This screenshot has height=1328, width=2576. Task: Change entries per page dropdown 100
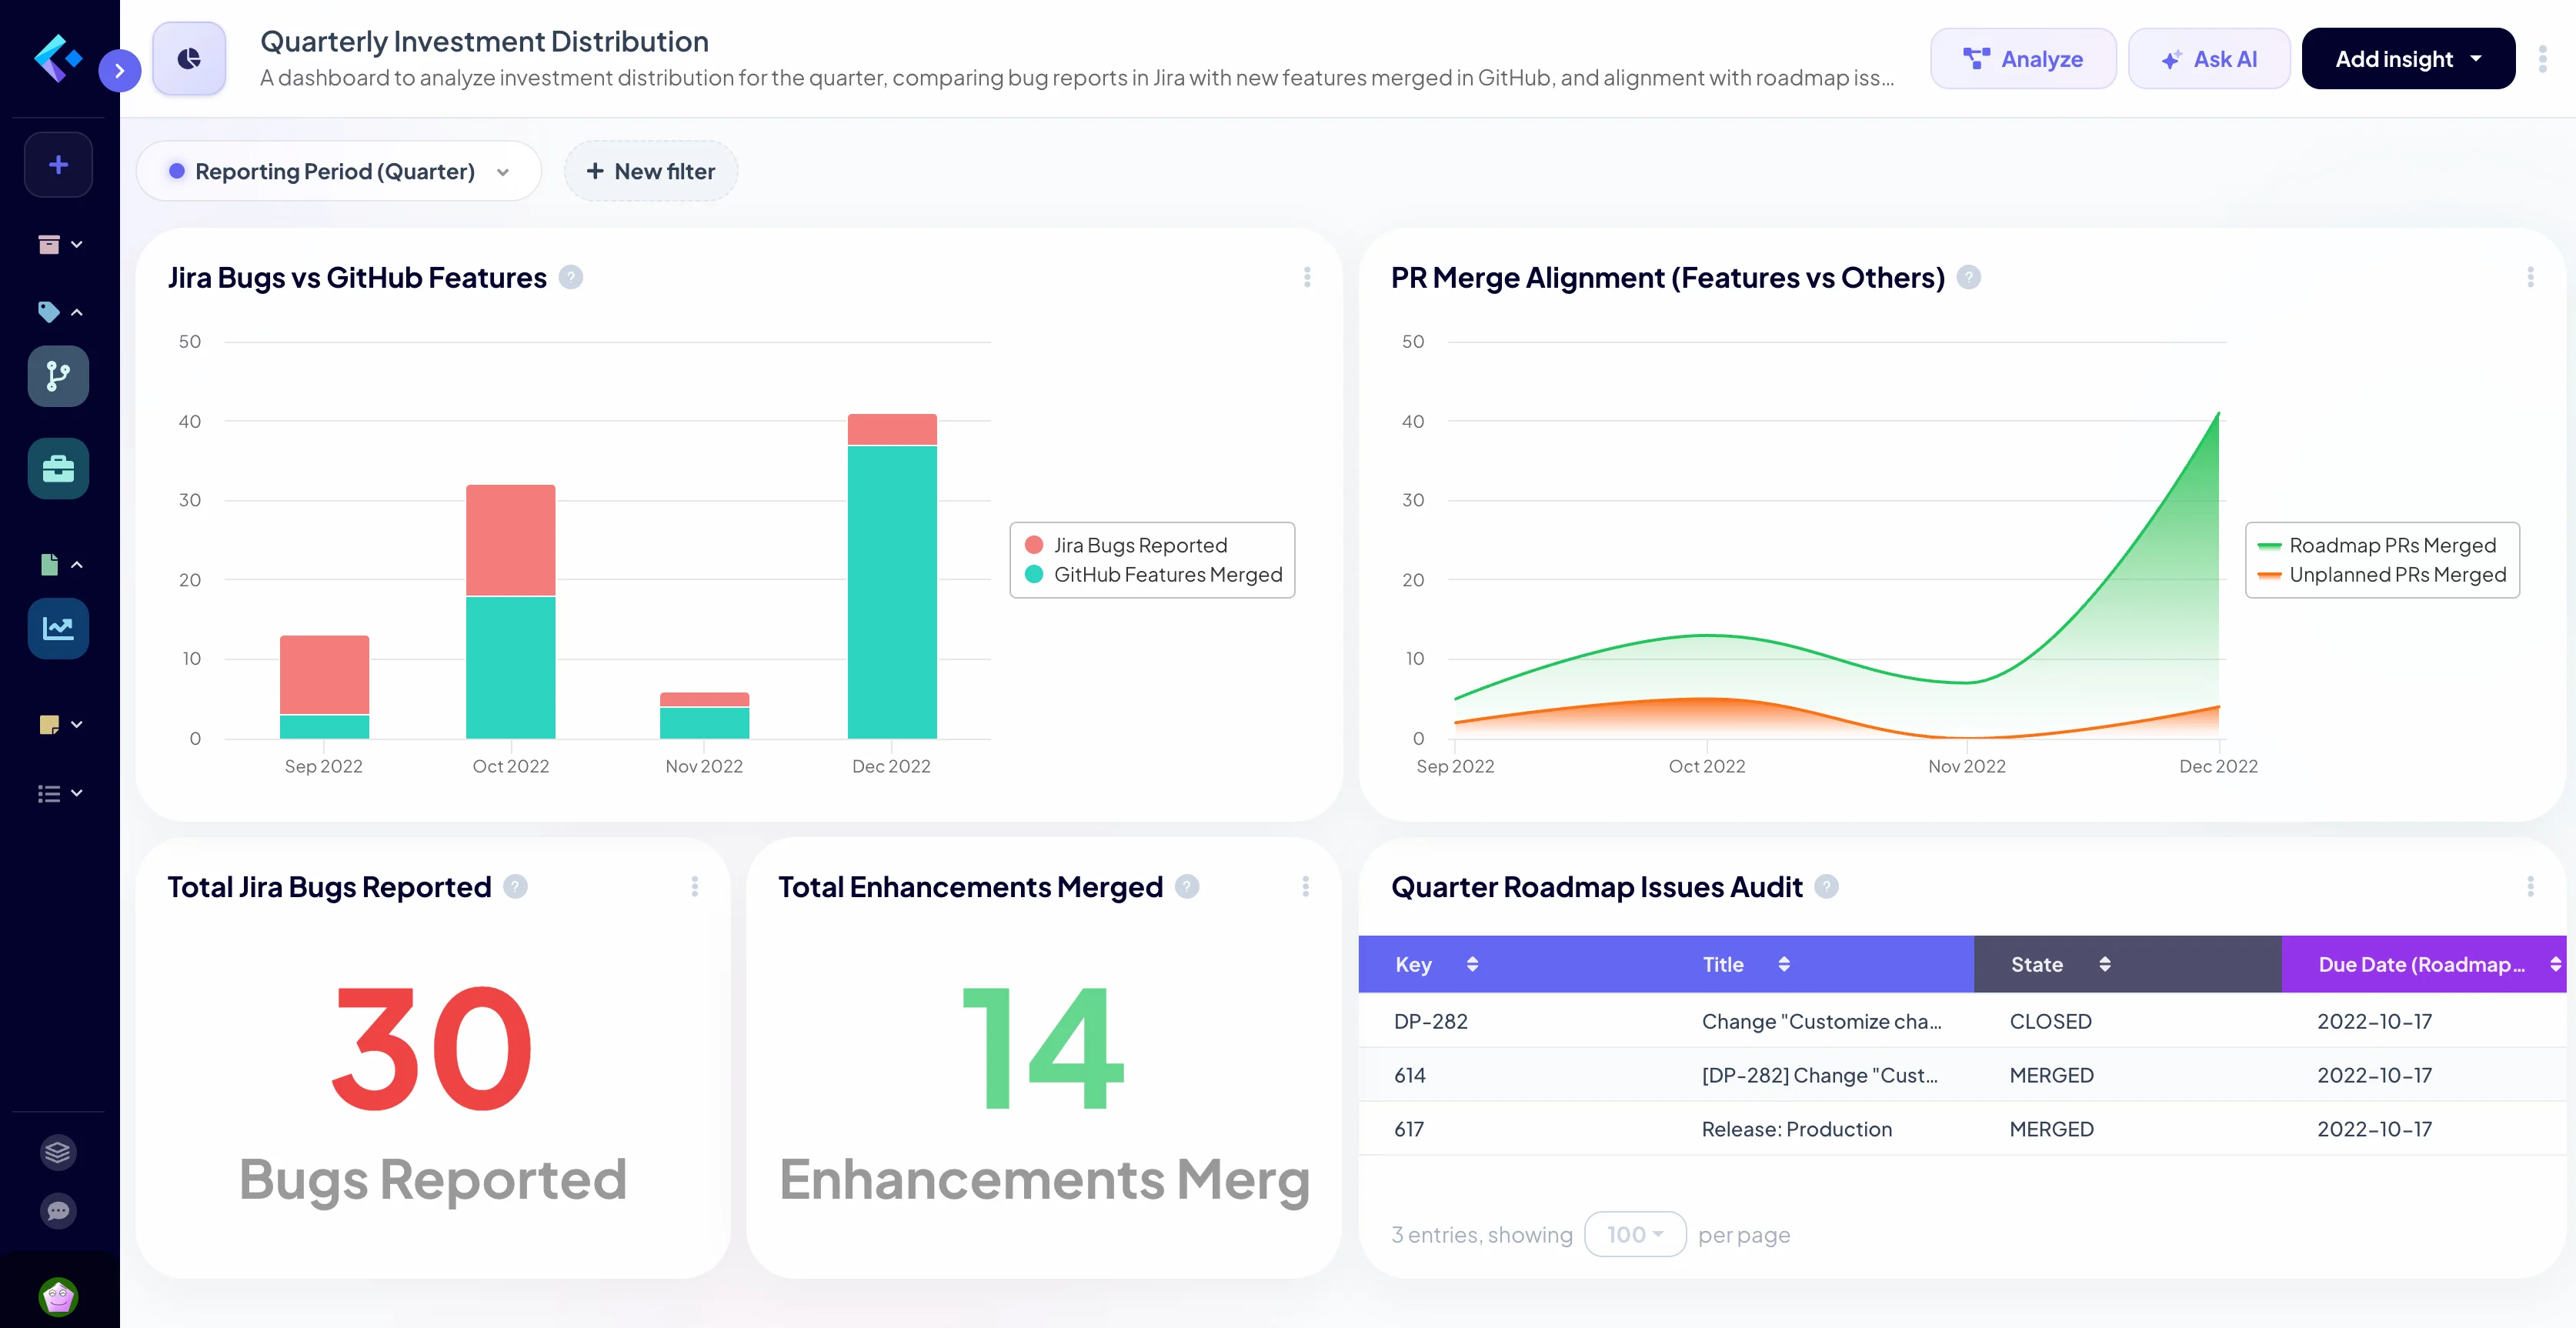pyautogui.click(x=1635, y=1234)
